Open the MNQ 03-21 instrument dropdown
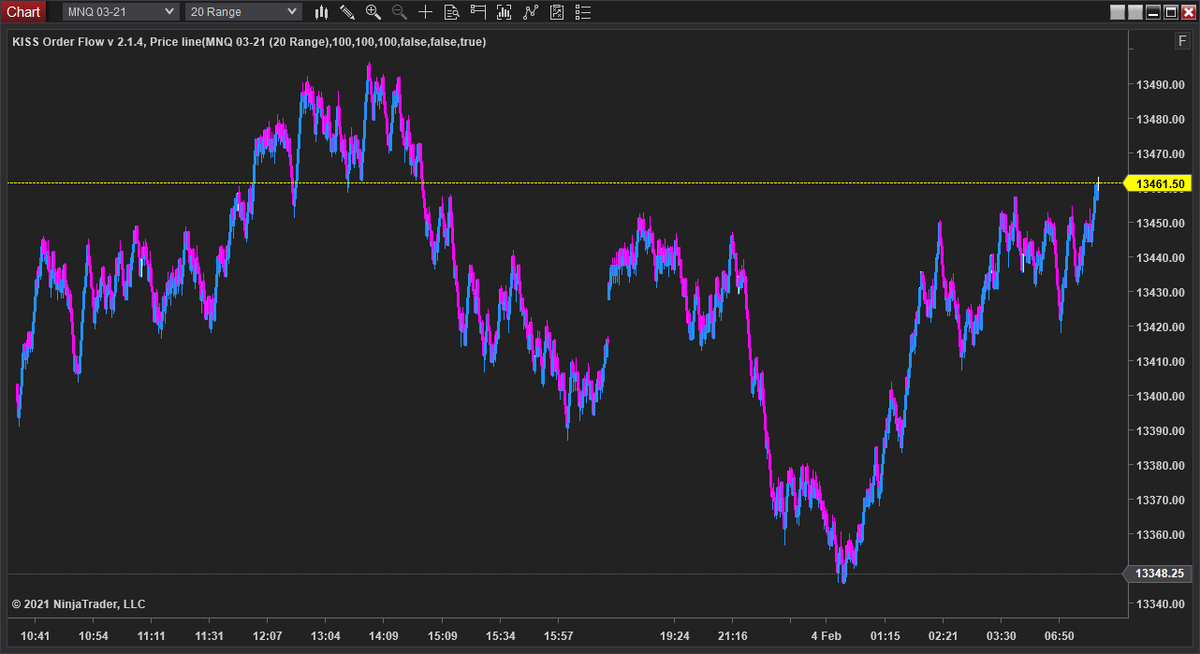Screen dimensions: 1200x654 pos(120,12)
